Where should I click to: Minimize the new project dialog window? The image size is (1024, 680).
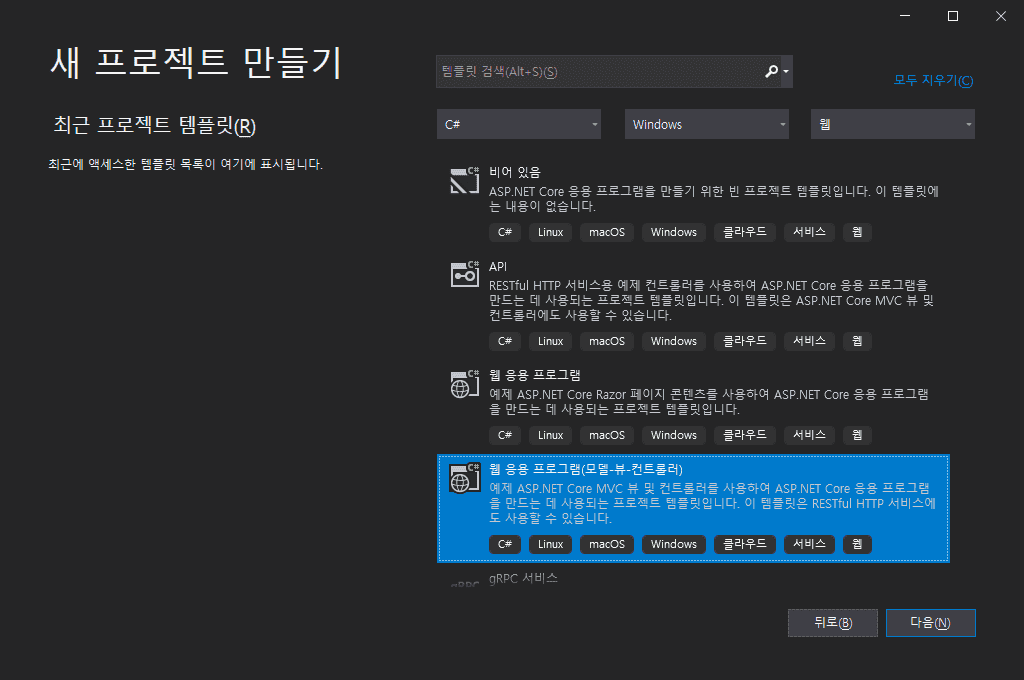904,16
